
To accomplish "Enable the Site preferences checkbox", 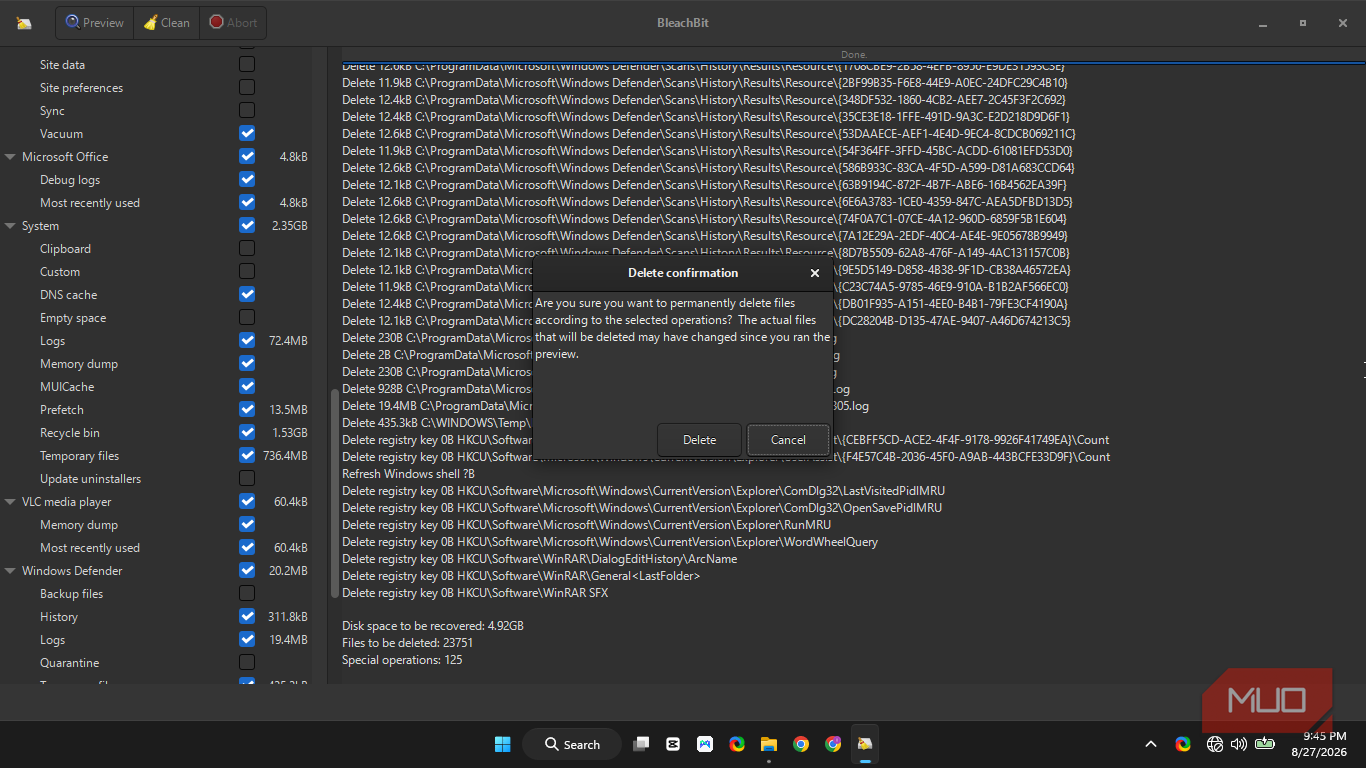I will [x=247, y=88].
